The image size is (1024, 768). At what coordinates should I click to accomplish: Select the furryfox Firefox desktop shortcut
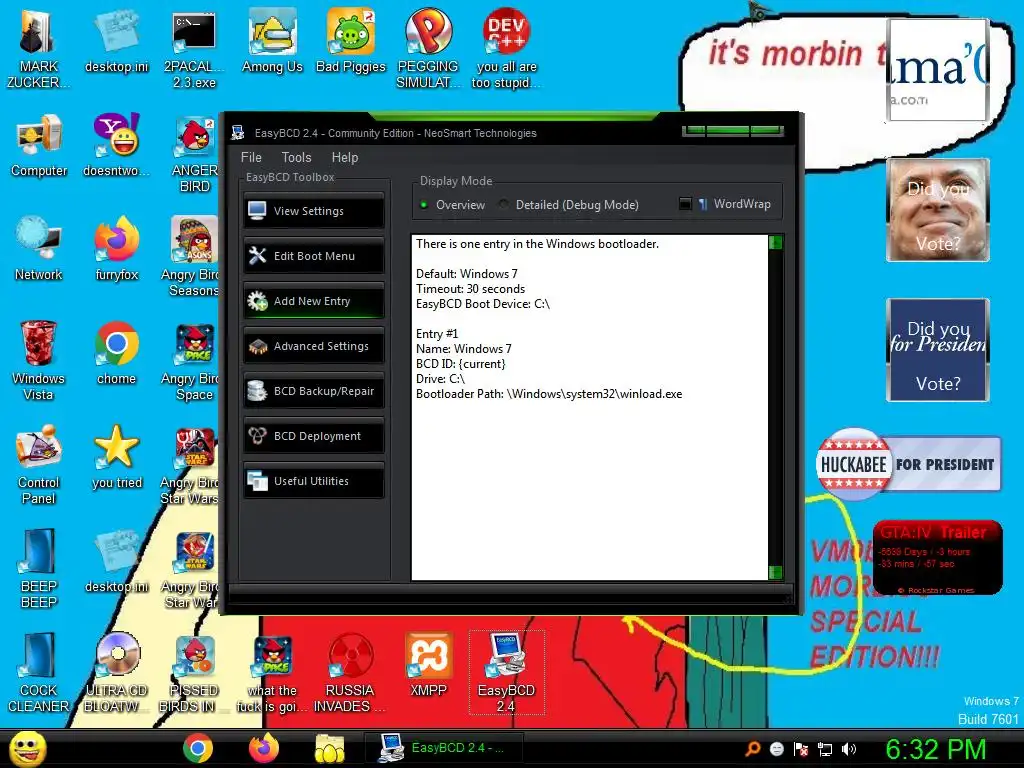tap(116, 249)
